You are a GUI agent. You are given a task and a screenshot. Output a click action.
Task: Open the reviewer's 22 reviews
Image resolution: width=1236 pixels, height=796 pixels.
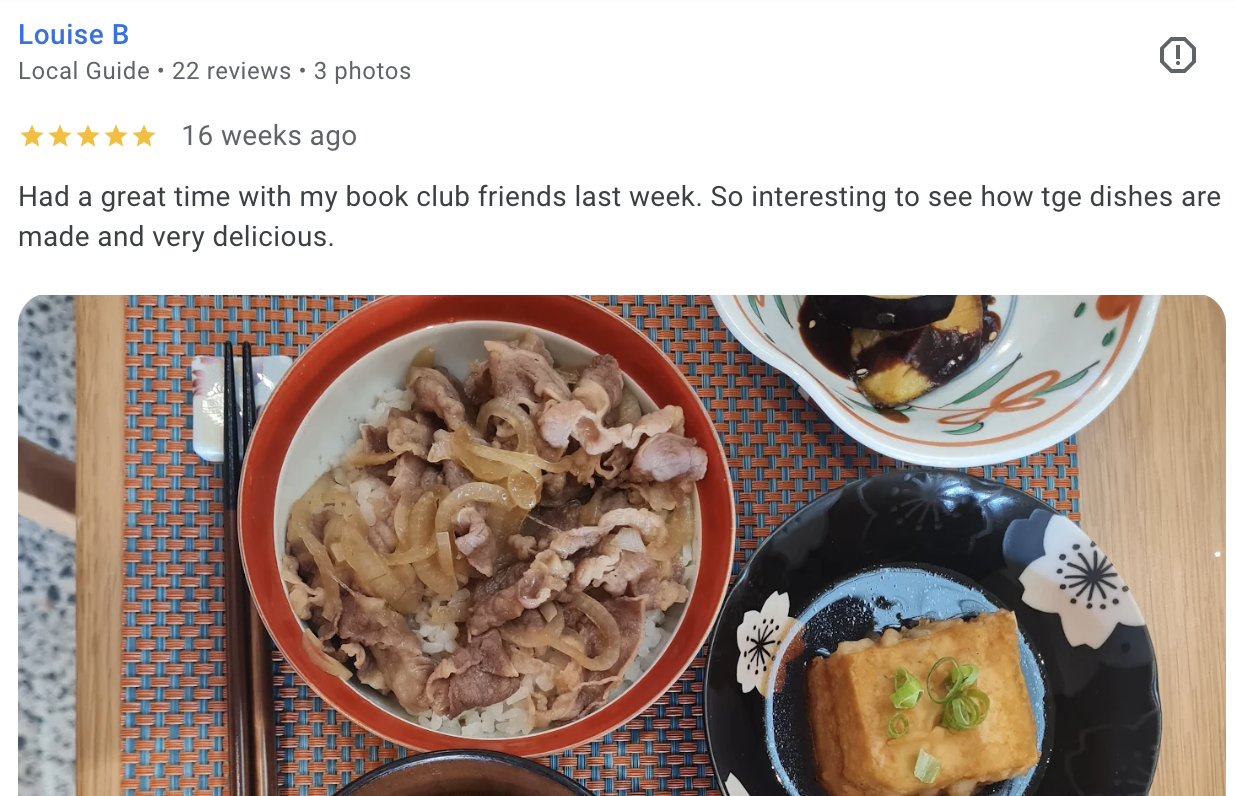(x=231, y=71)
